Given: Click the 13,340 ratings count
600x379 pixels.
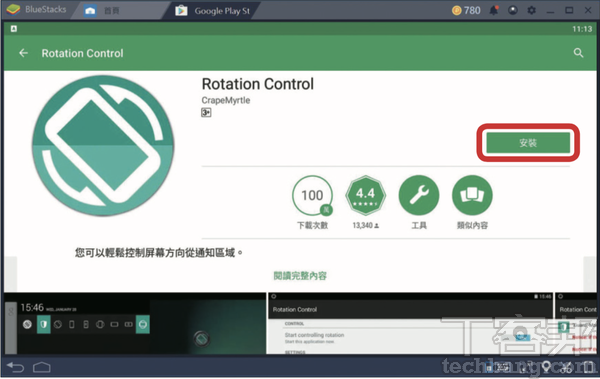Looking at the screenshot, I should (365, 225).
